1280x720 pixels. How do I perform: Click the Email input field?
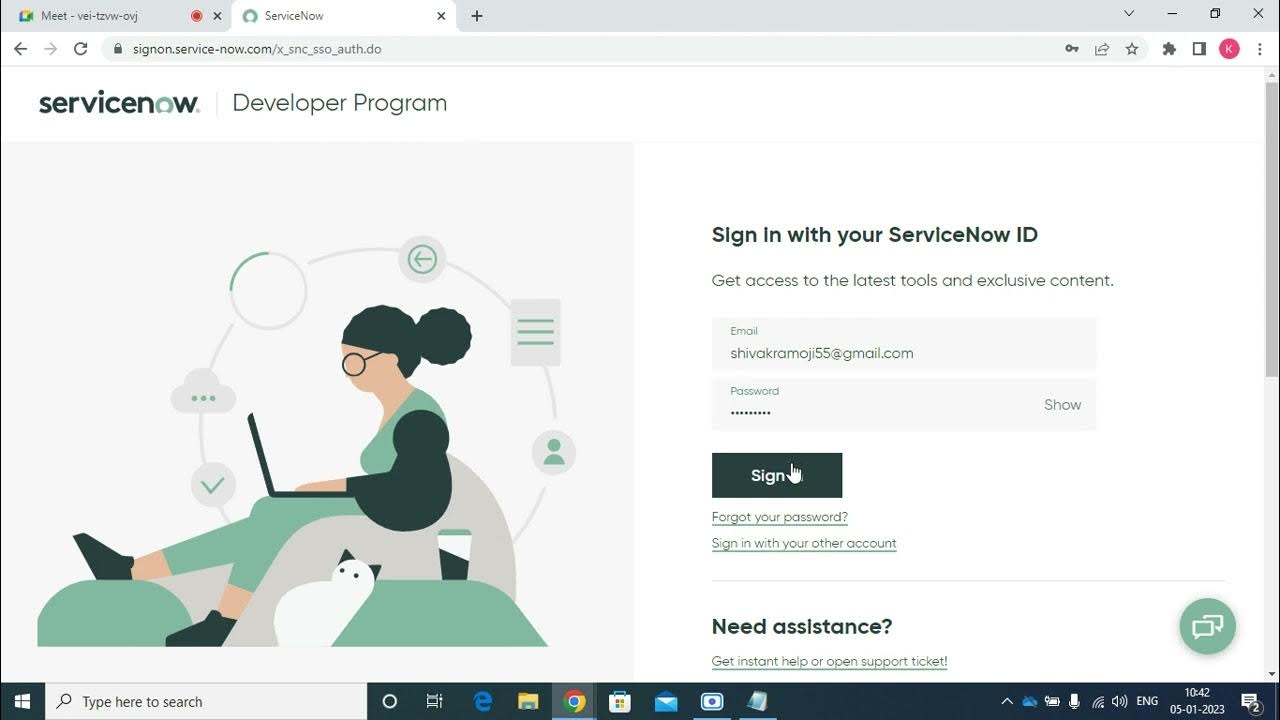904,344
